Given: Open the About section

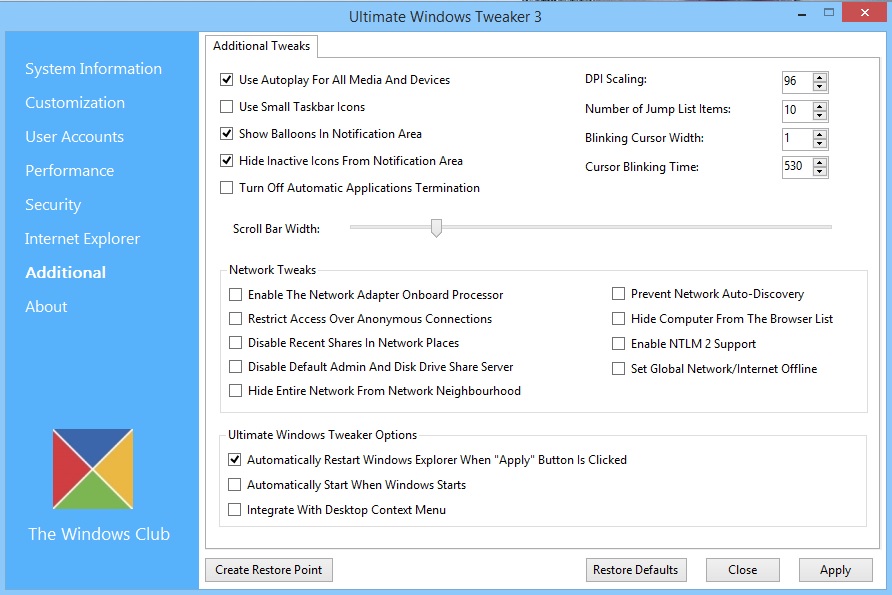Looking at the screenshot, I should click(x=46, y=307).
